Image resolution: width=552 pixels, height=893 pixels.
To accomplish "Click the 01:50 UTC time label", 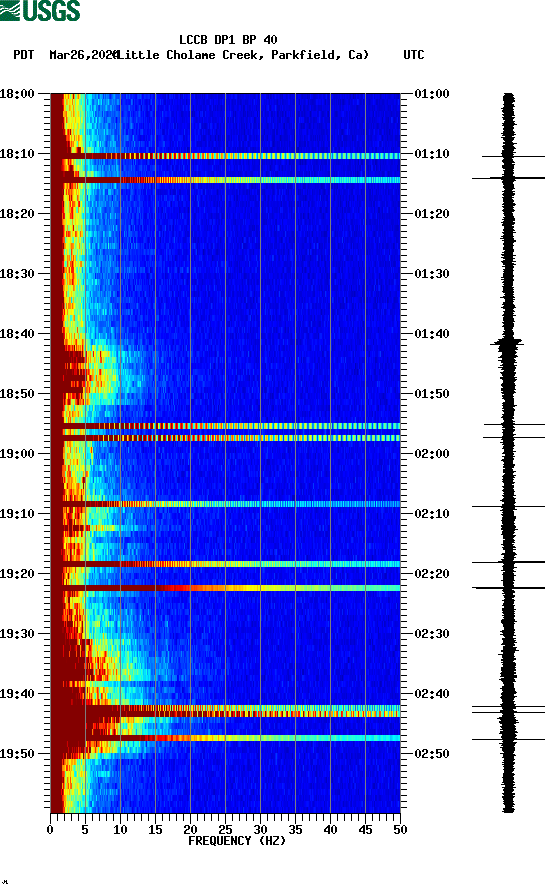I will pos(432,394).
